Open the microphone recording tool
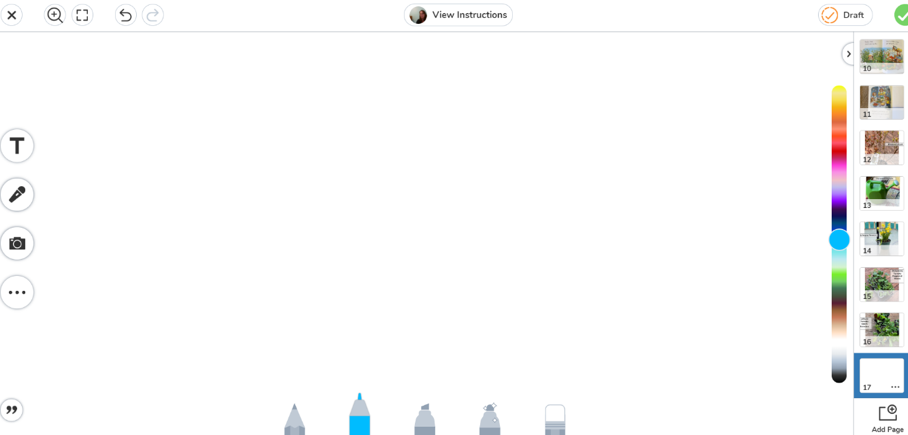The width and height of the screenshot is (908, 435). [x=17, y=195]
